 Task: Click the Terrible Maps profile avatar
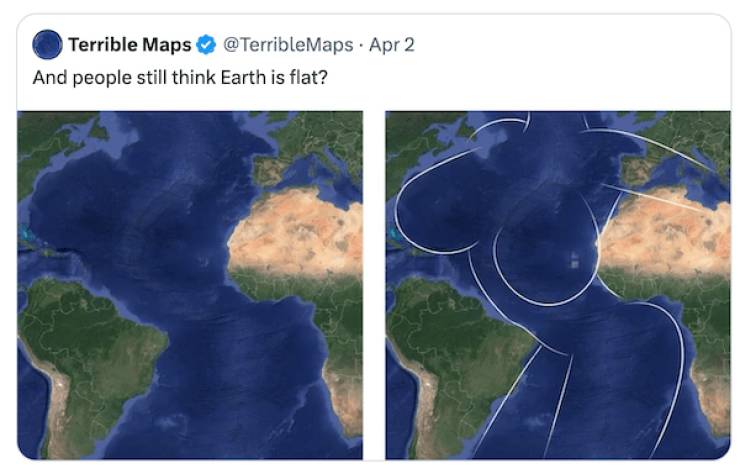click(47, 45)
